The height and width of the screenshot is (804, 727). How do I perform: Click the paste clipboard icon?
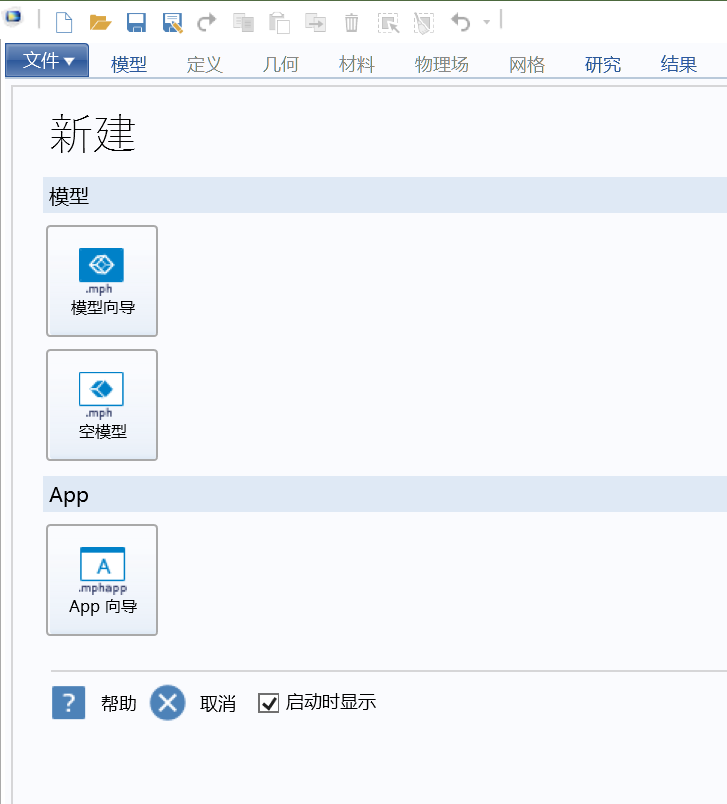(279, 24)
